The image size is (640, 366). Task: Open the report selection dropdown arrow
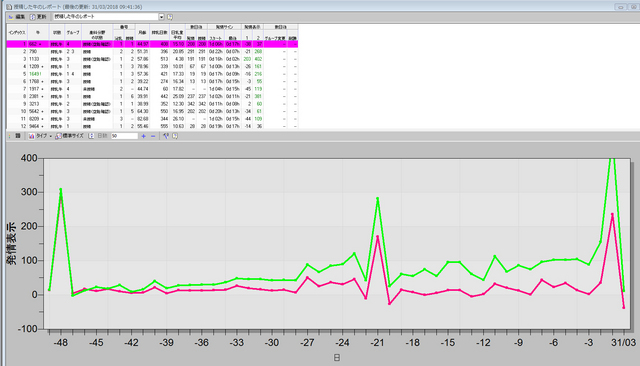(x=162, y=17)
